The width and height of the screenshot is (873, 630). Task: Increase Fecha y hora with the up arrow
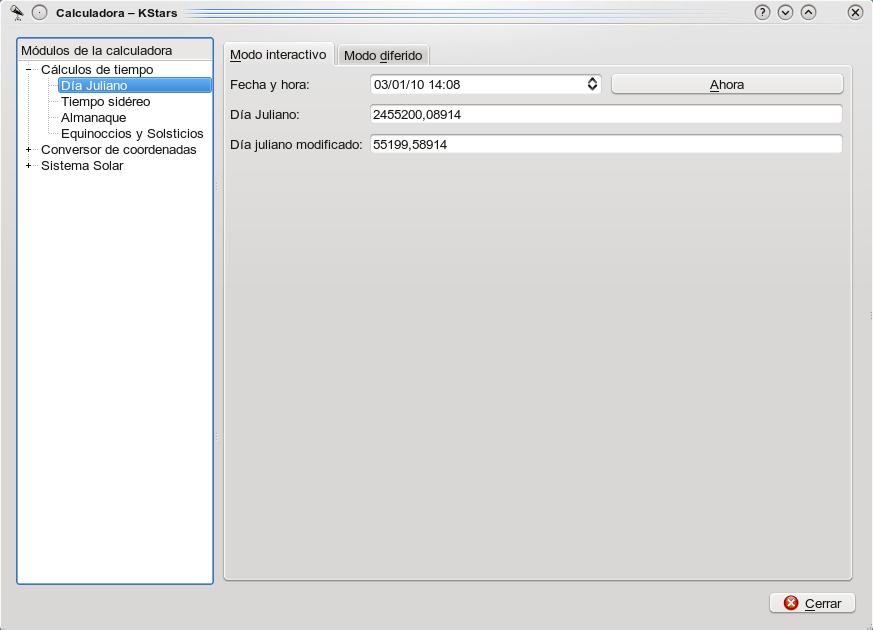[592, 80]
